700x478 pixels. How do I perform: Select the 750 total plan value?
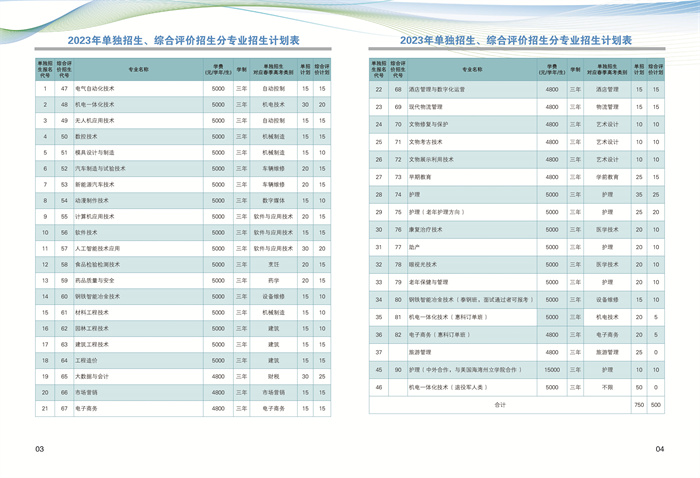[638, 405]
